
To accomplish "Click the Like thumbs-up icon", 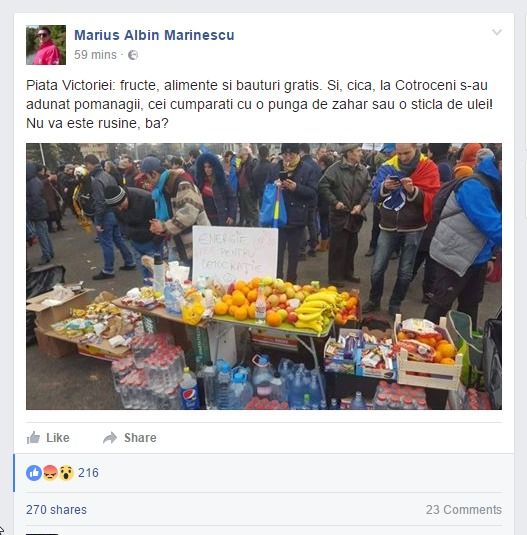I will coord(33,437).
